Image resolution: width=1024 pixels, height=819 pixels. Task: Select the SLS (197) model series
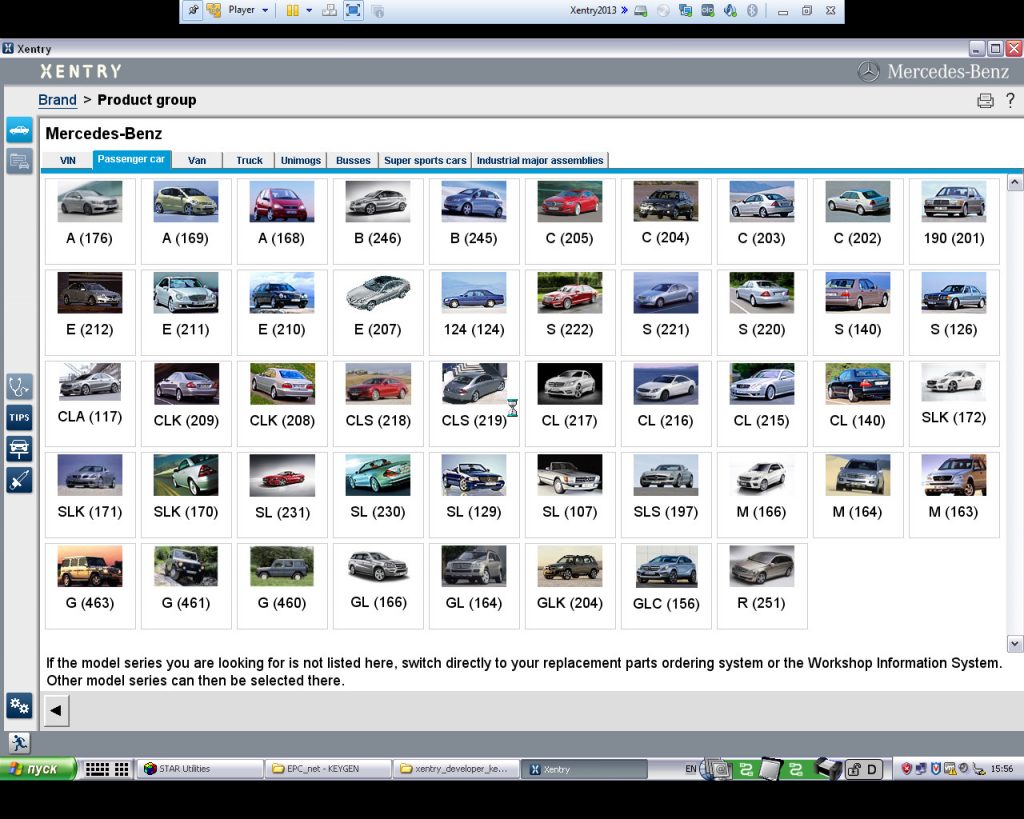[666, 495]
